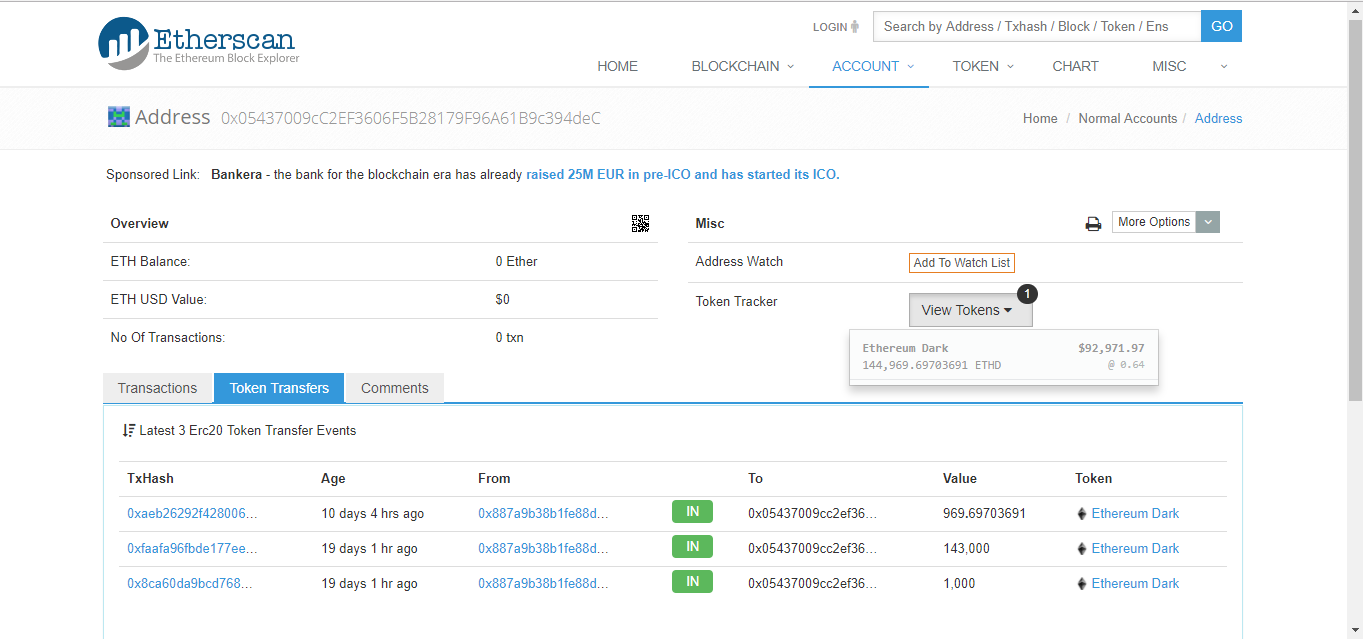The image size is (1363, 639).
Task: Open the BLOCKCHAIN menu
Action: [743, 66]
